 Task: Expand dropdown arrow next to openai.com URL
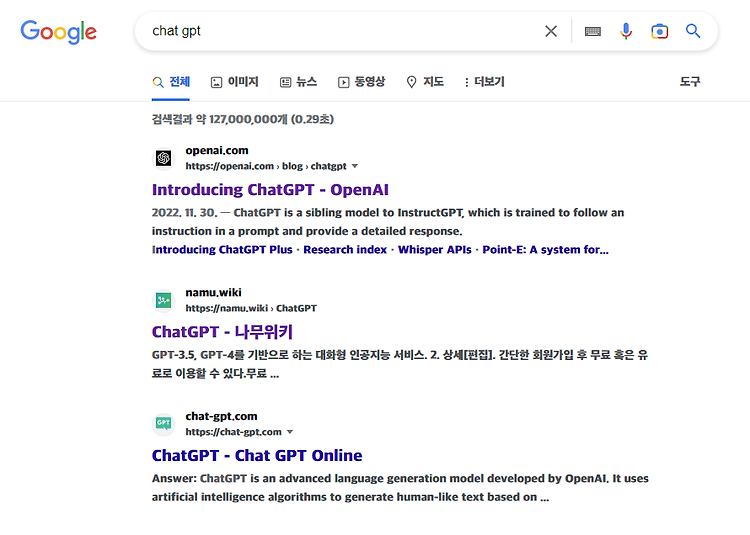[355, 166]
